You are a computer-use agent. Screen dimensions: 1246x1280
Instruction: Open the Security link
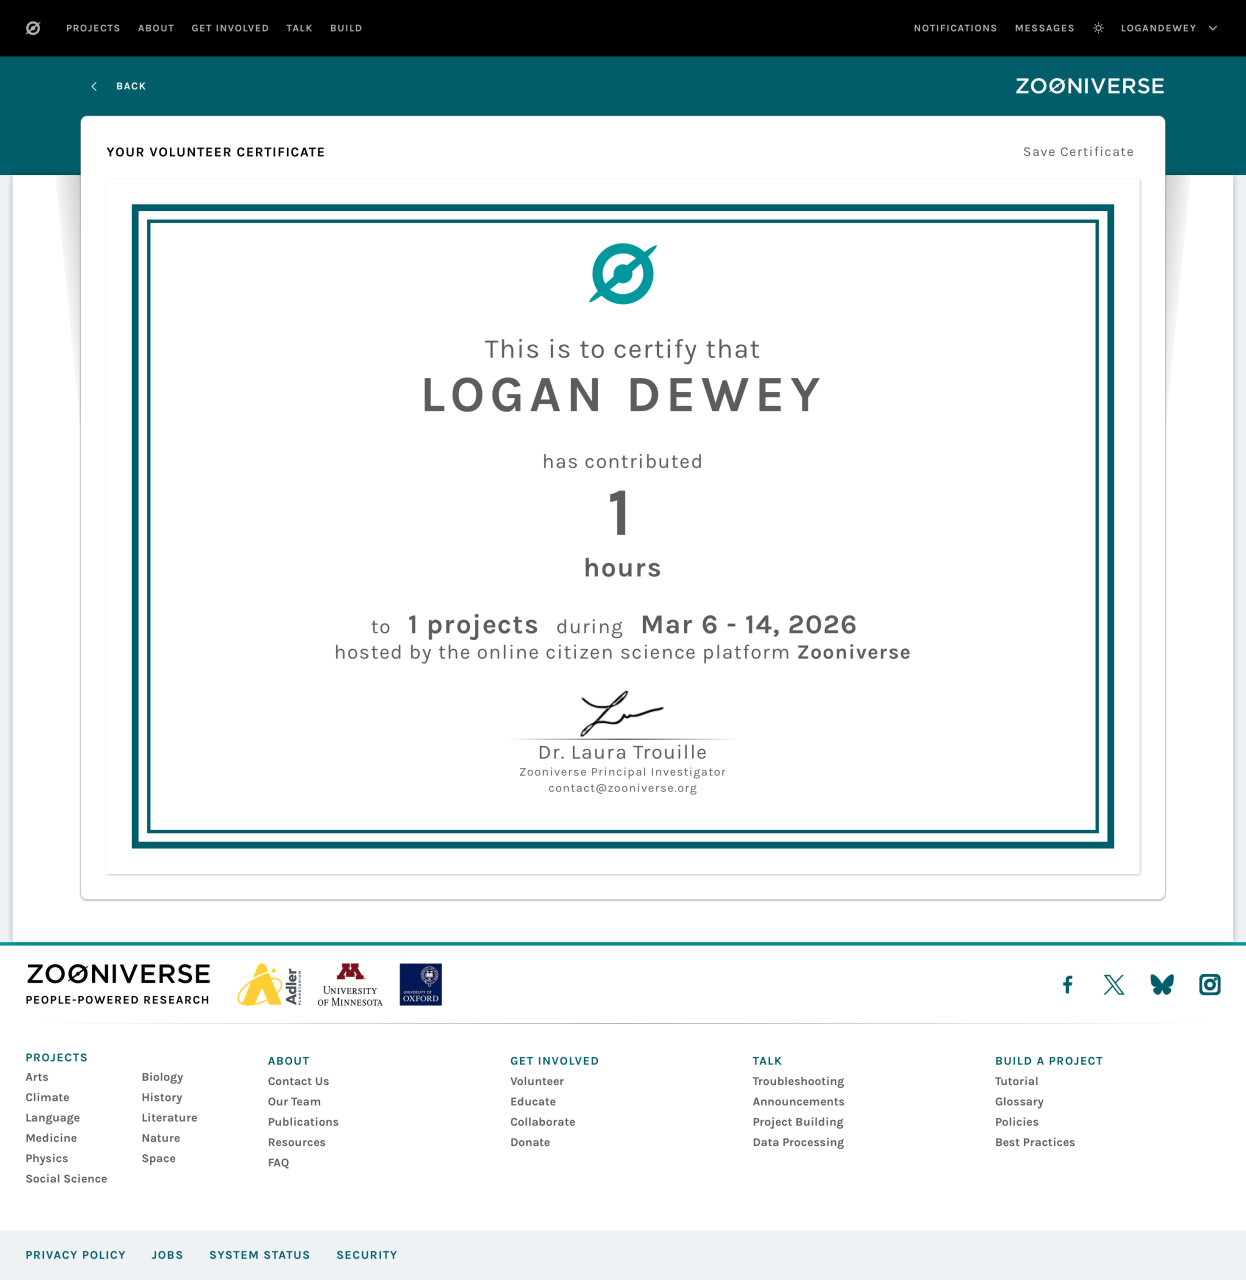pos(367,1255)
